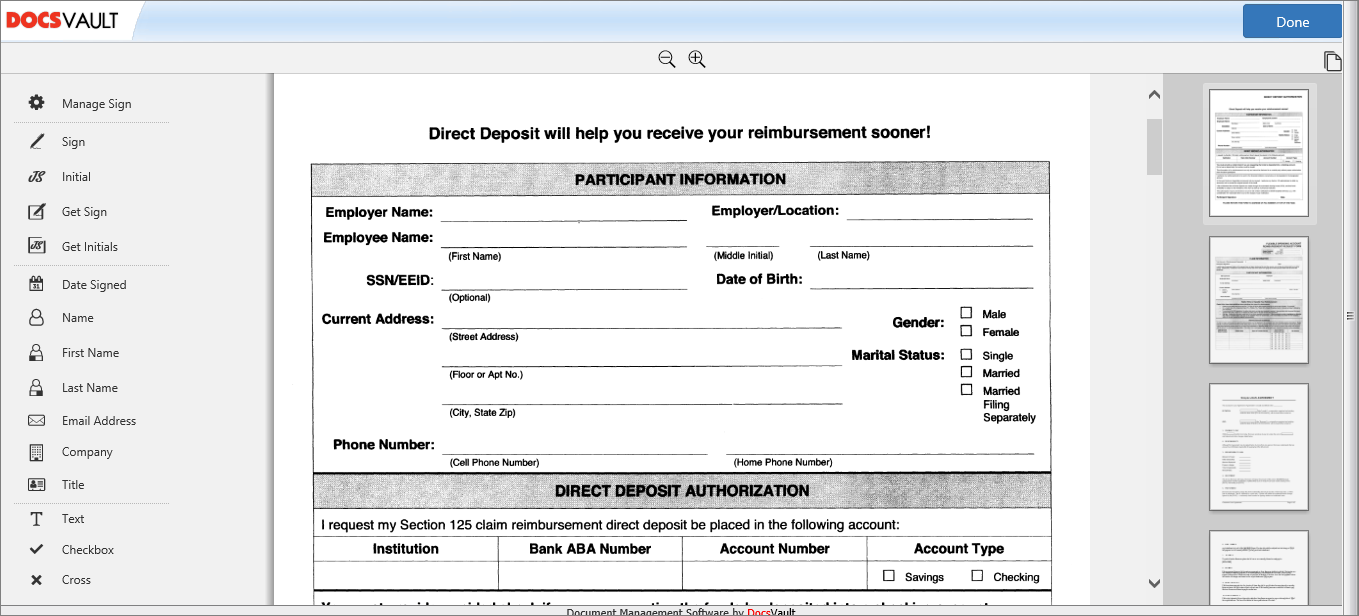Click the Get Sign icon

tap(37, 211)
